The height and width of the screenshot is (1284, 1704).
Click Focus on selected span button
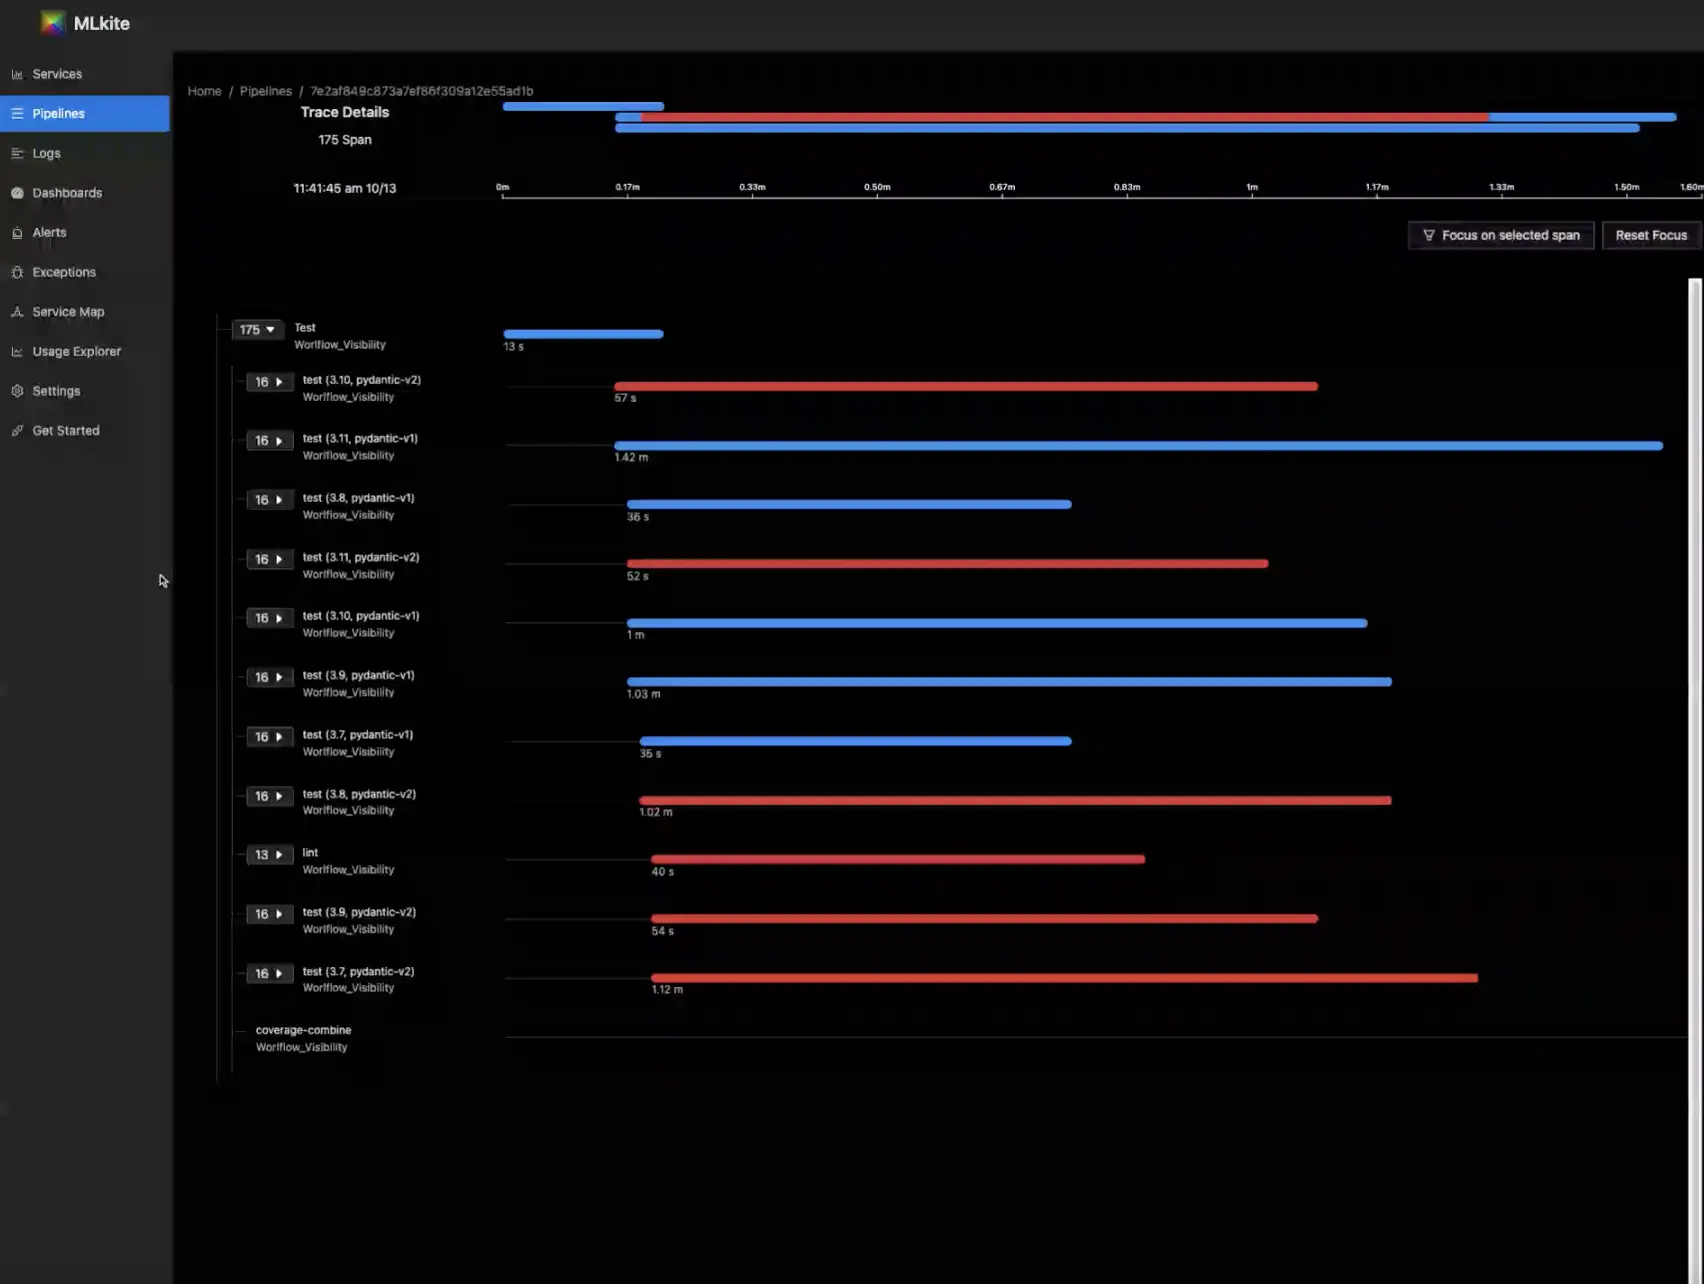tap(1501, 235)
